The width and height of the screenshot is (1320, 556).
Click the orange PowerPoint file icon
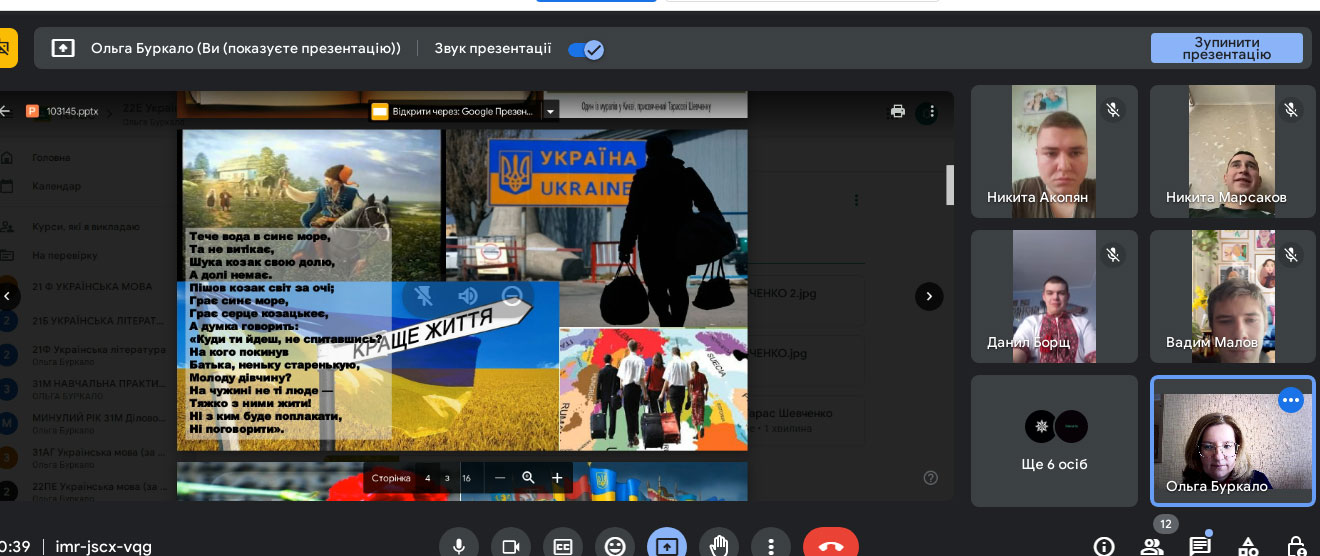click(x=32, y=111)
